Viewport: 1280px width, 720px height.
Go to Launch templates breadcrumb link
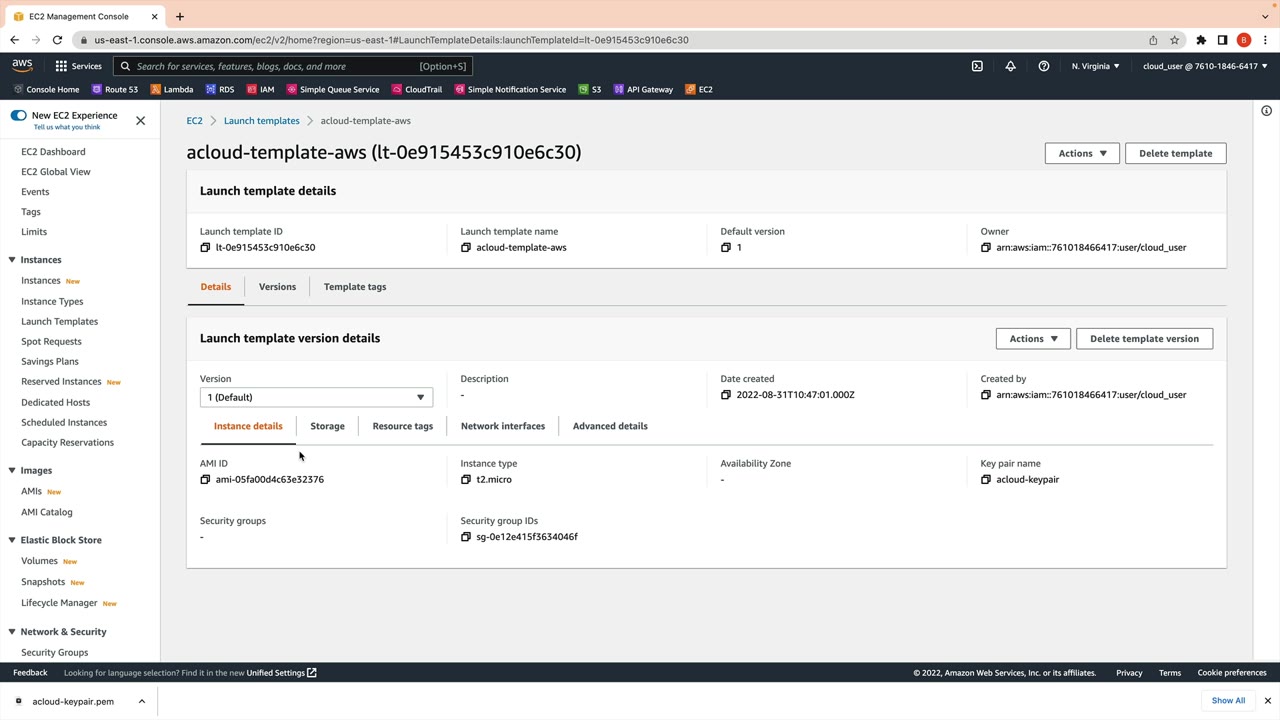click(x=262, y=121)
